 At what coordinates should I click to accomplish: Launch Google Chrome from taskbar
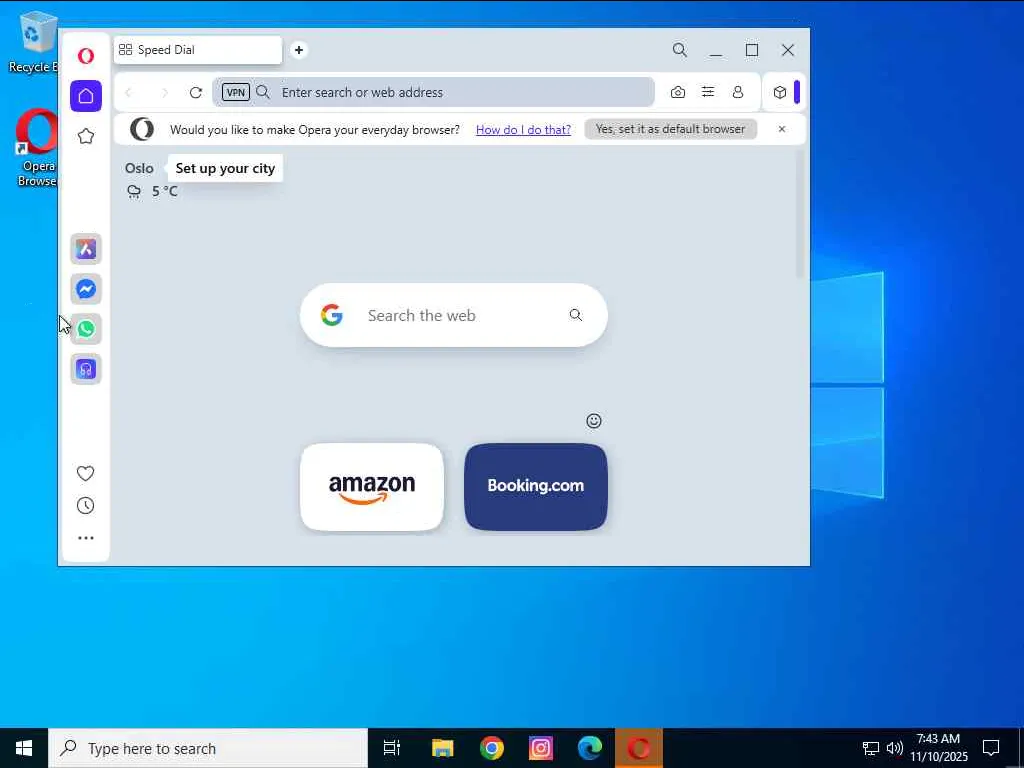[x=492, y=748]
